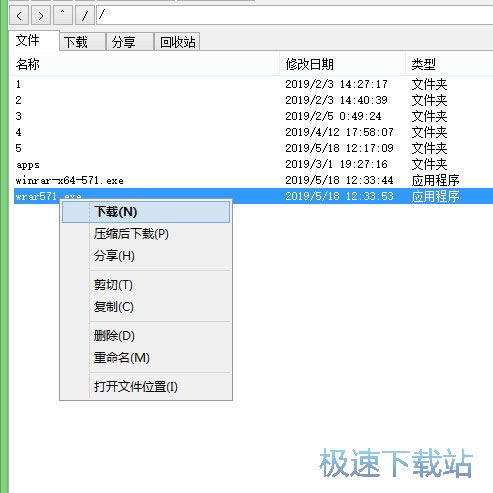The width and height of the screenshot is (493, 493).
Task: Go up one directory level
Action: coord(62,15)
